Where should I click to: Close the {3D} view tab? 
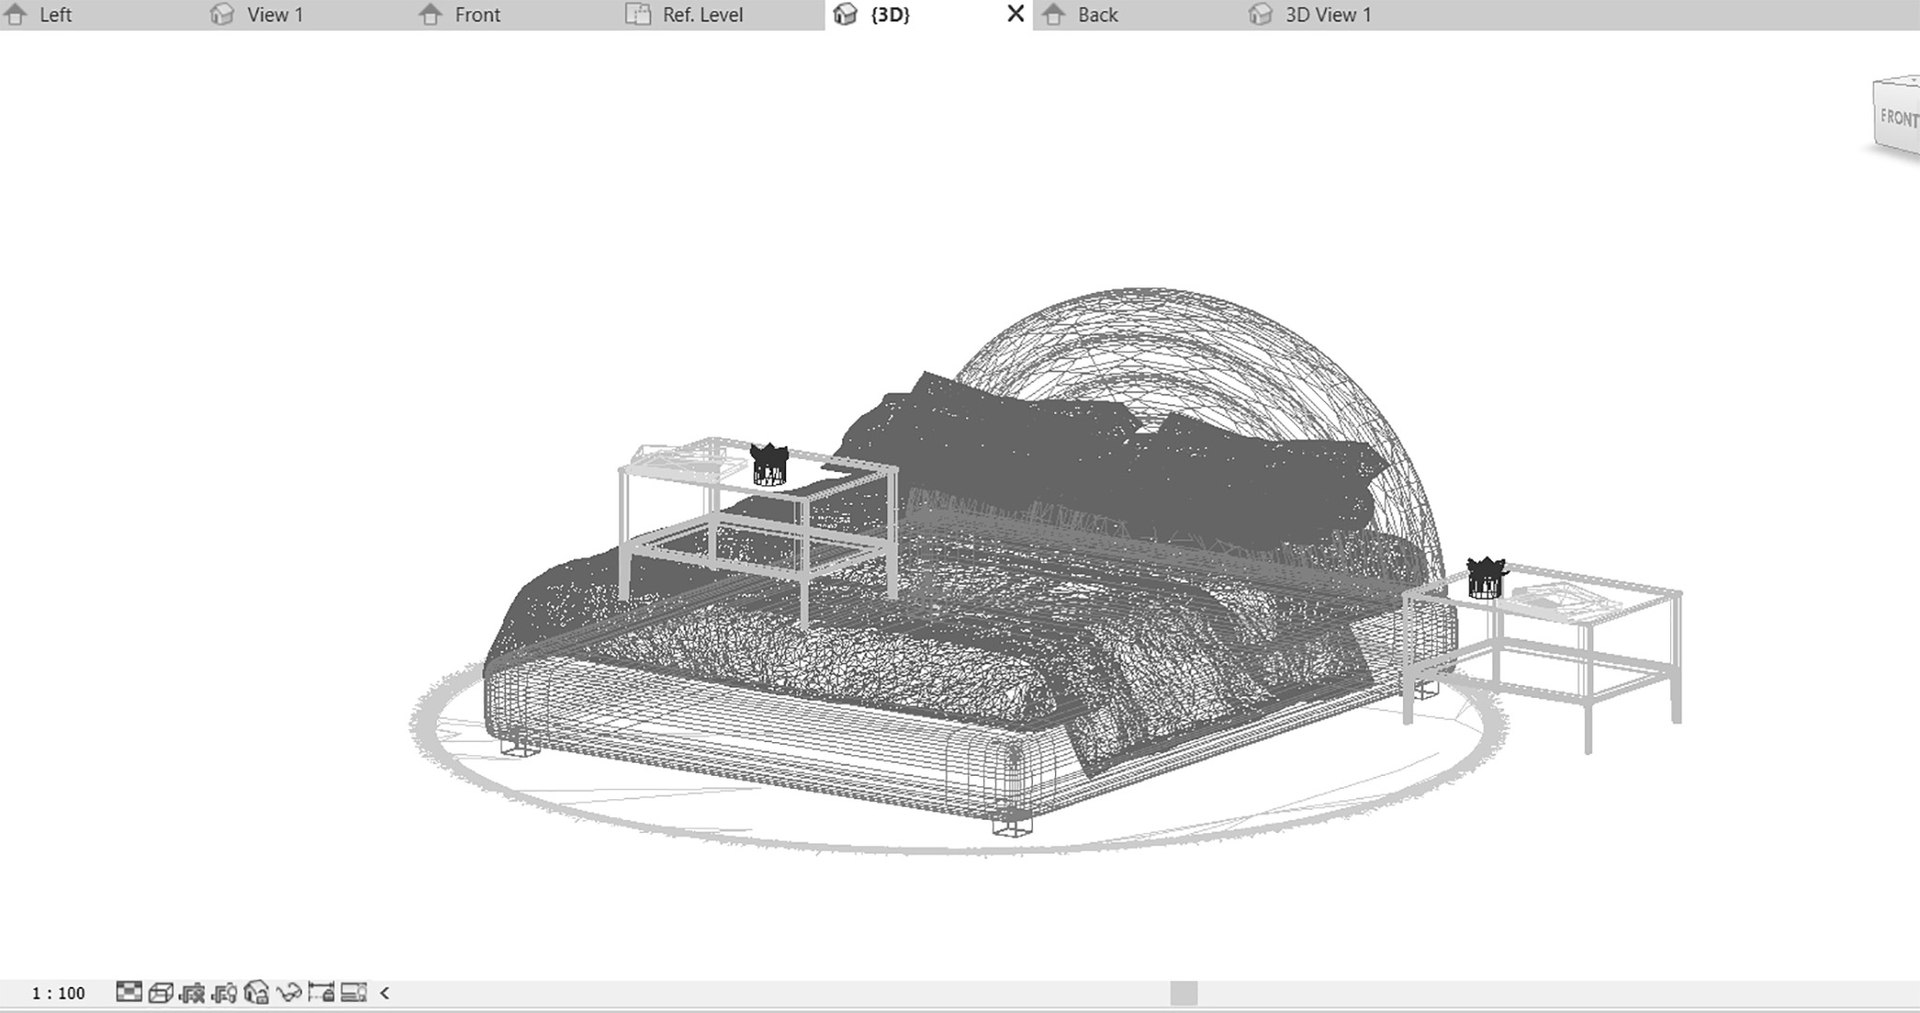click(1015, 14)
